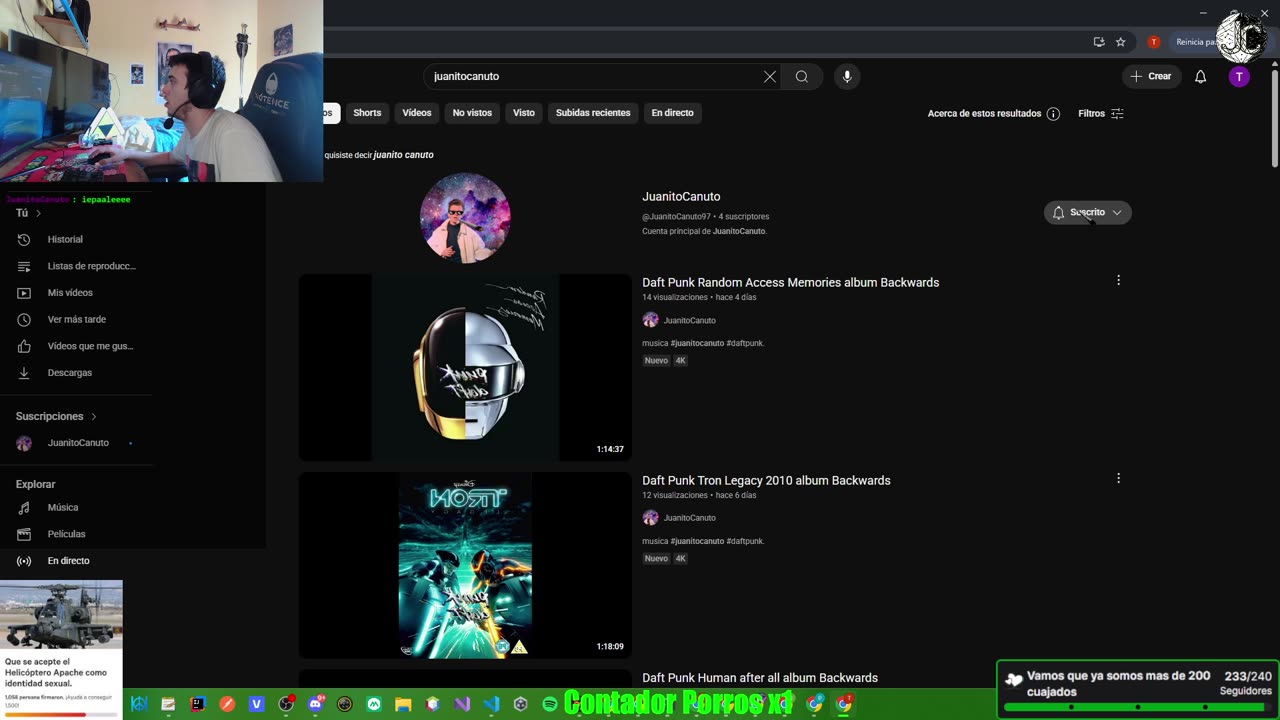Open the red T Chrome profile icon
Screen dimensions: 1280x720
(1153, 42)
